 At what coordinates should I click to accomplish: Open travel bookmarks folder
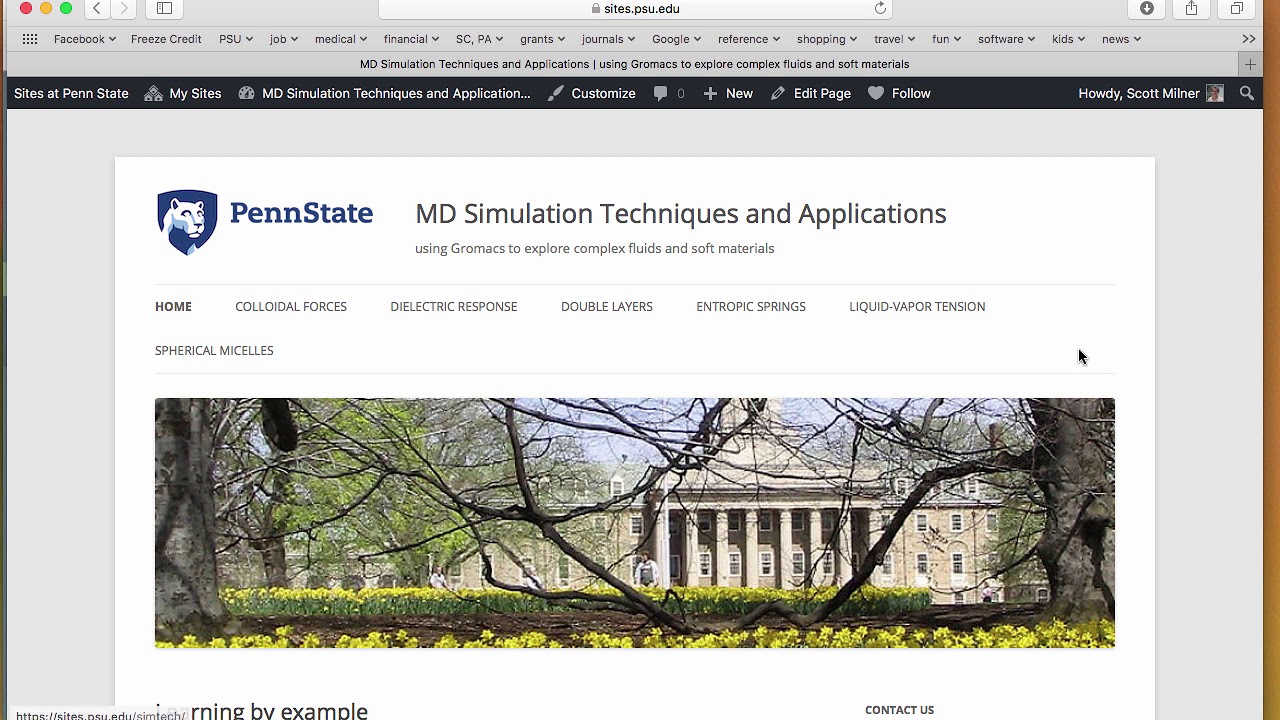click(894, 39)
